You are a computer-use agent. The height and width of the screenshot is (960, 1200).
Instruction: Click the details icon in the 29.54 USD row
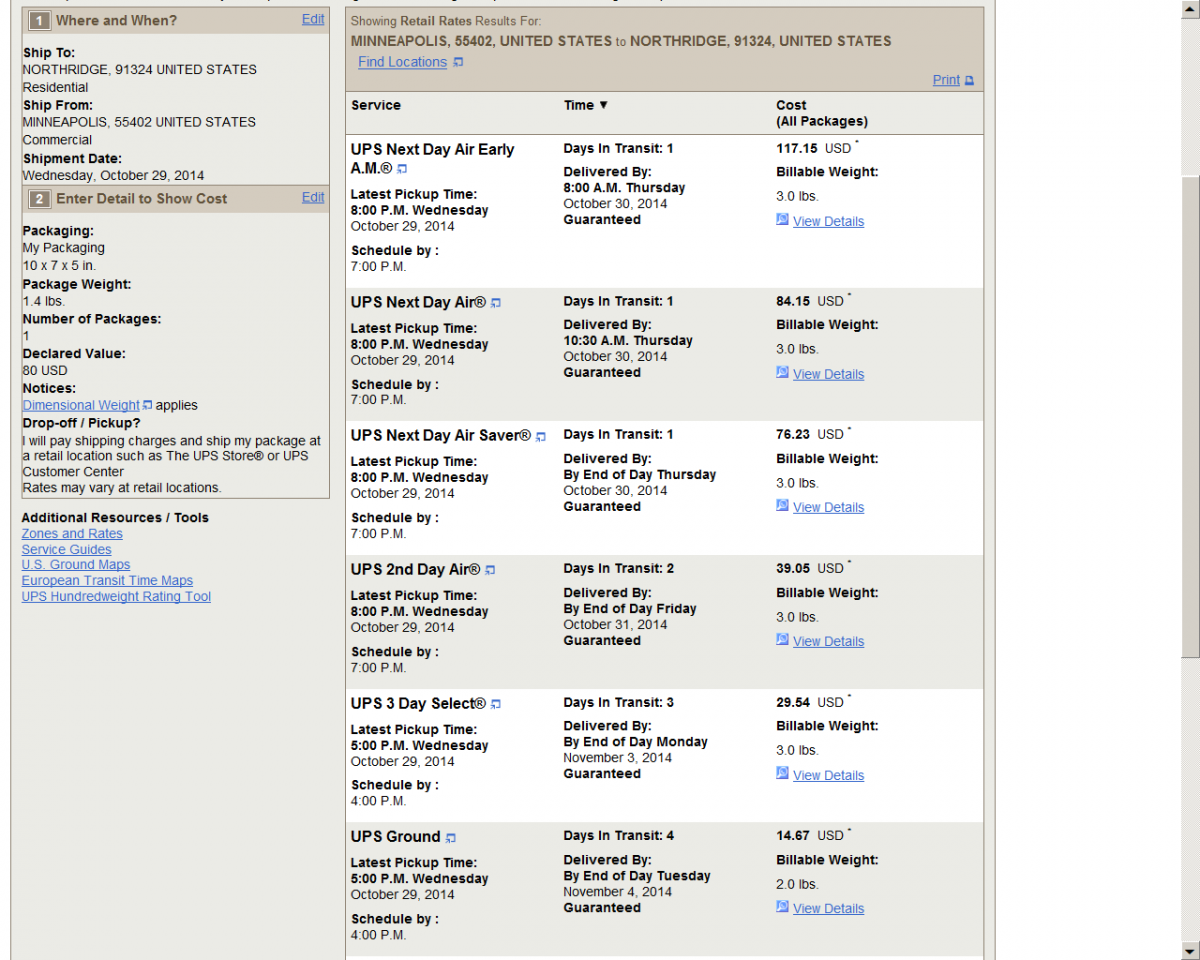(783, 774)
